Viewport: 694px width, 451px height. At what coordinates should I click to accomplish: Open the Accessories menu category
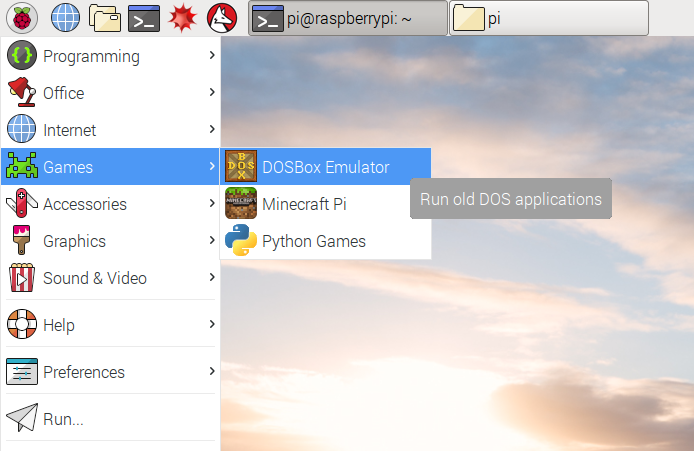pyautogui.click(x=110, y=204)
